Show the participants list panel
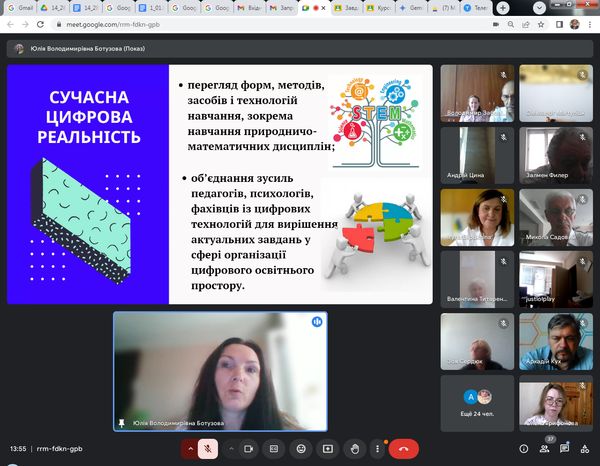The height and width of the screenshot is (466, 600). (x=544, y=449)
